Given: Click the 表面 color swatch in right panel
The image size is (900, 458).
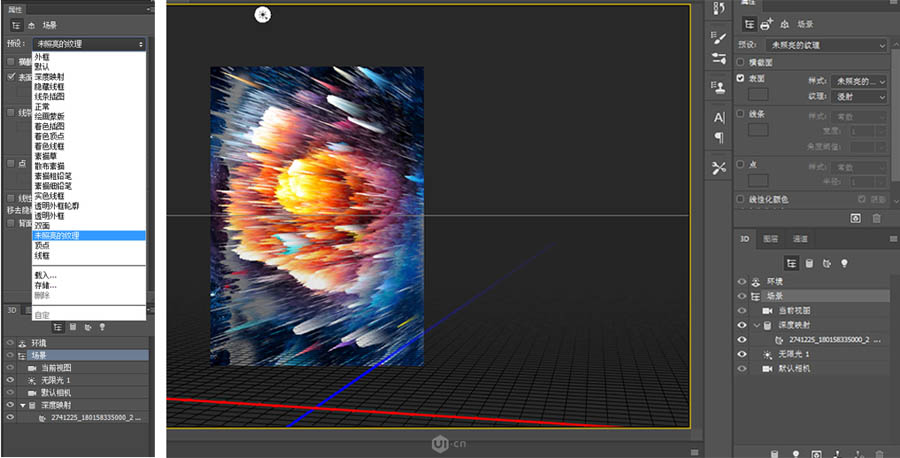Looking at the screenshot, I should click(x=759, y=94).
